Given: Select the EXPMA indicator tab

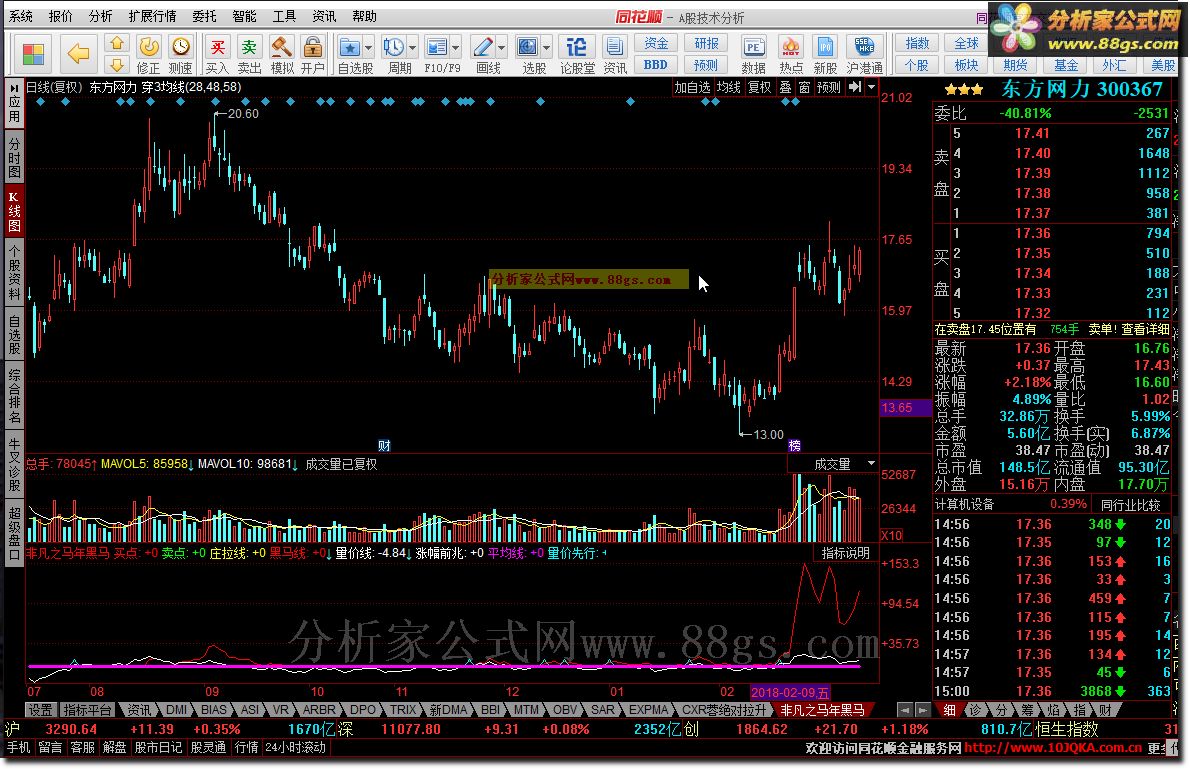Looking at the screenshot, I should [649, 710].
